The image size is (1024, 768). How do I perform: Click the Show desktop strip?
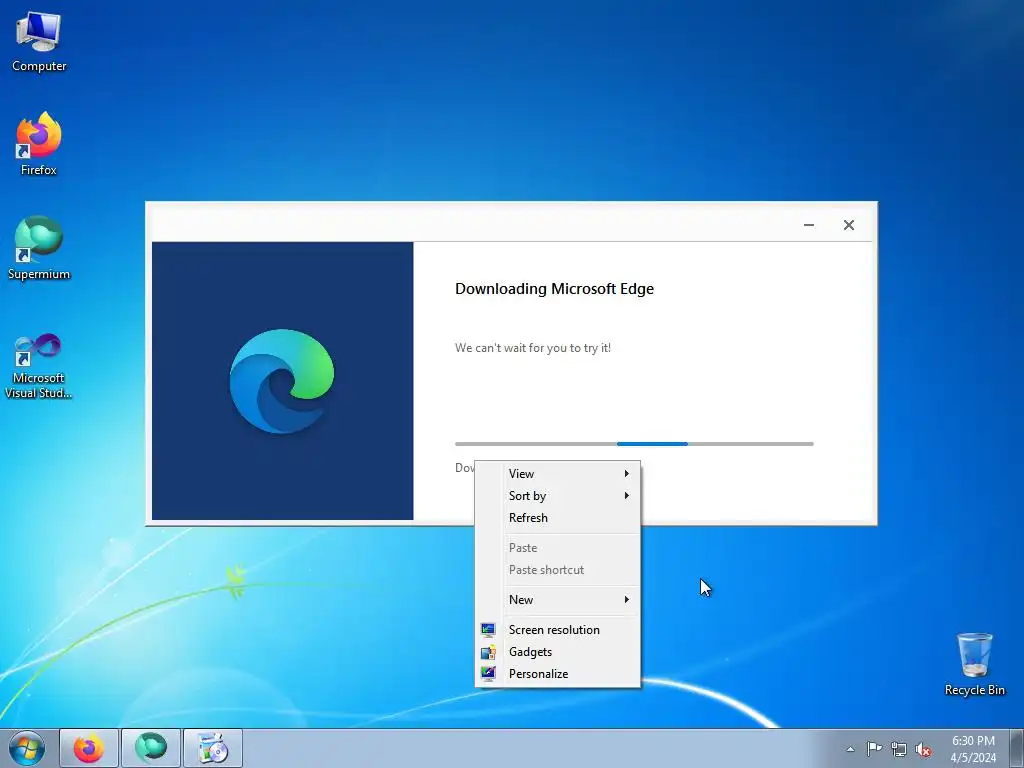1016,748
